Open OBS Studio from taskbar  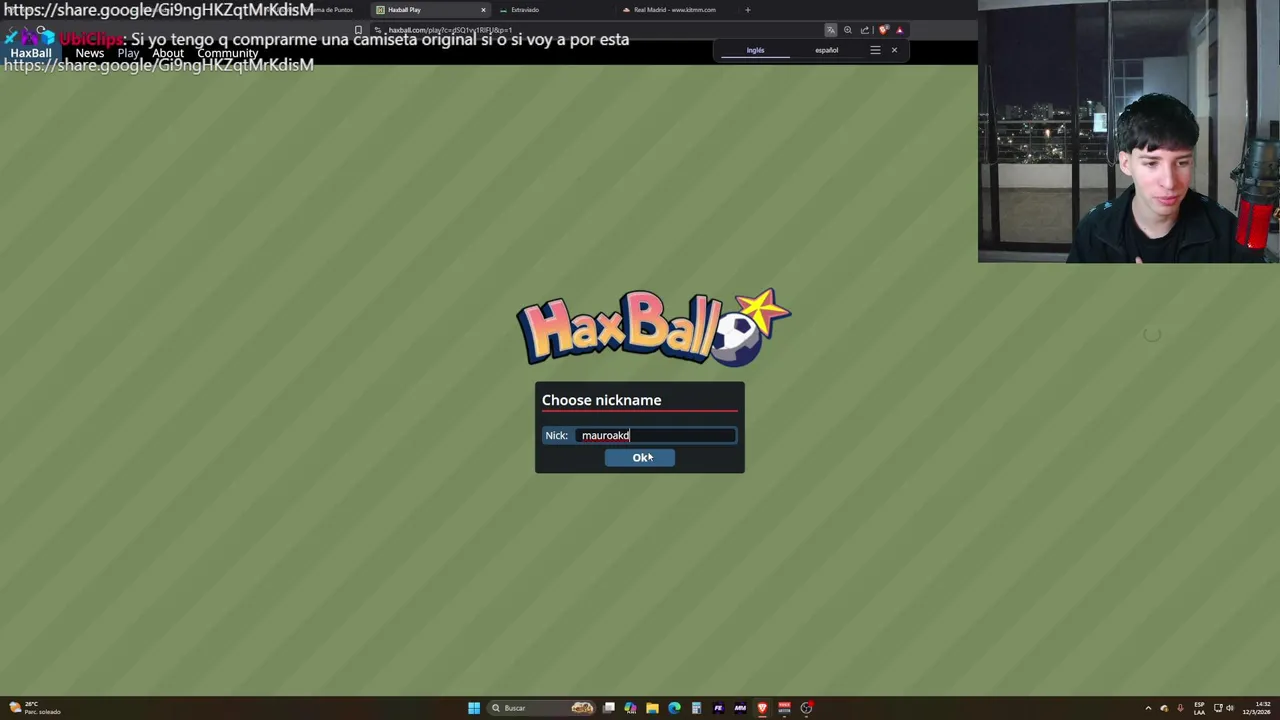[x=806, y=708]
